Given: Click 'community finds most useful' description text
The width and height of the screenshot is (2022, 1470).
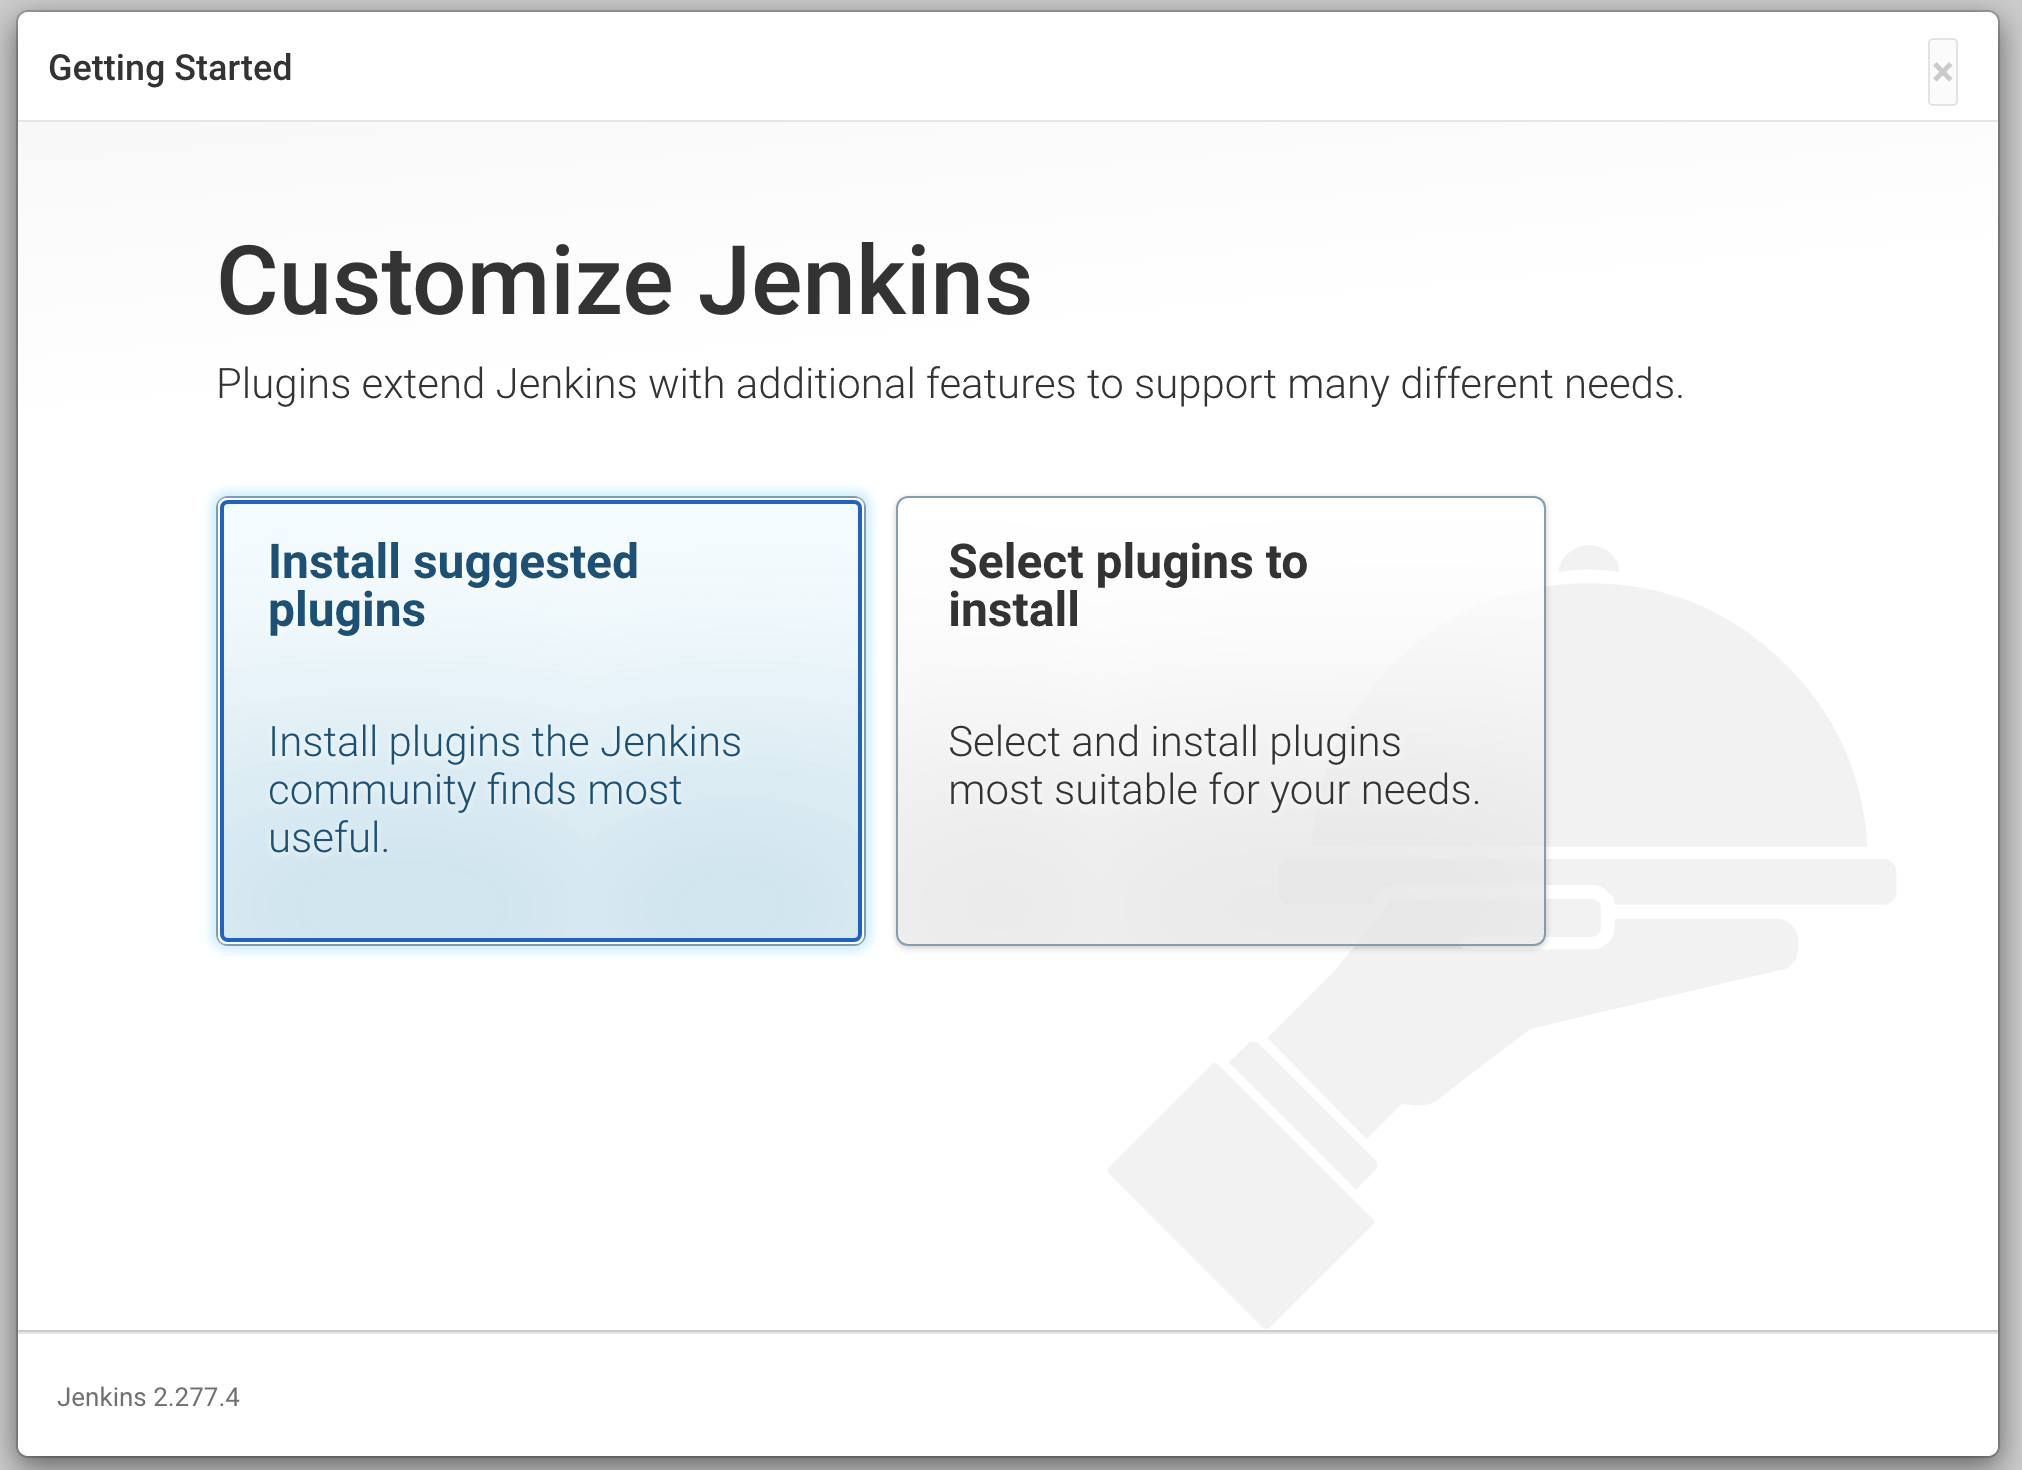Looking at the screenshot, I should point(475,790).
